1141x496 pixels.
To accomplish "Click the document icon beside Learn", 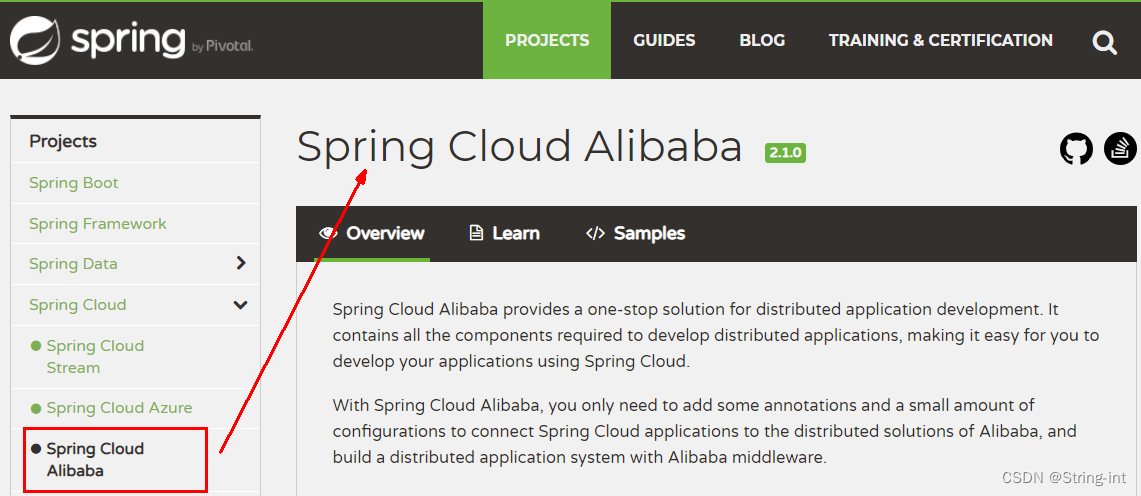I will point(476,233).
